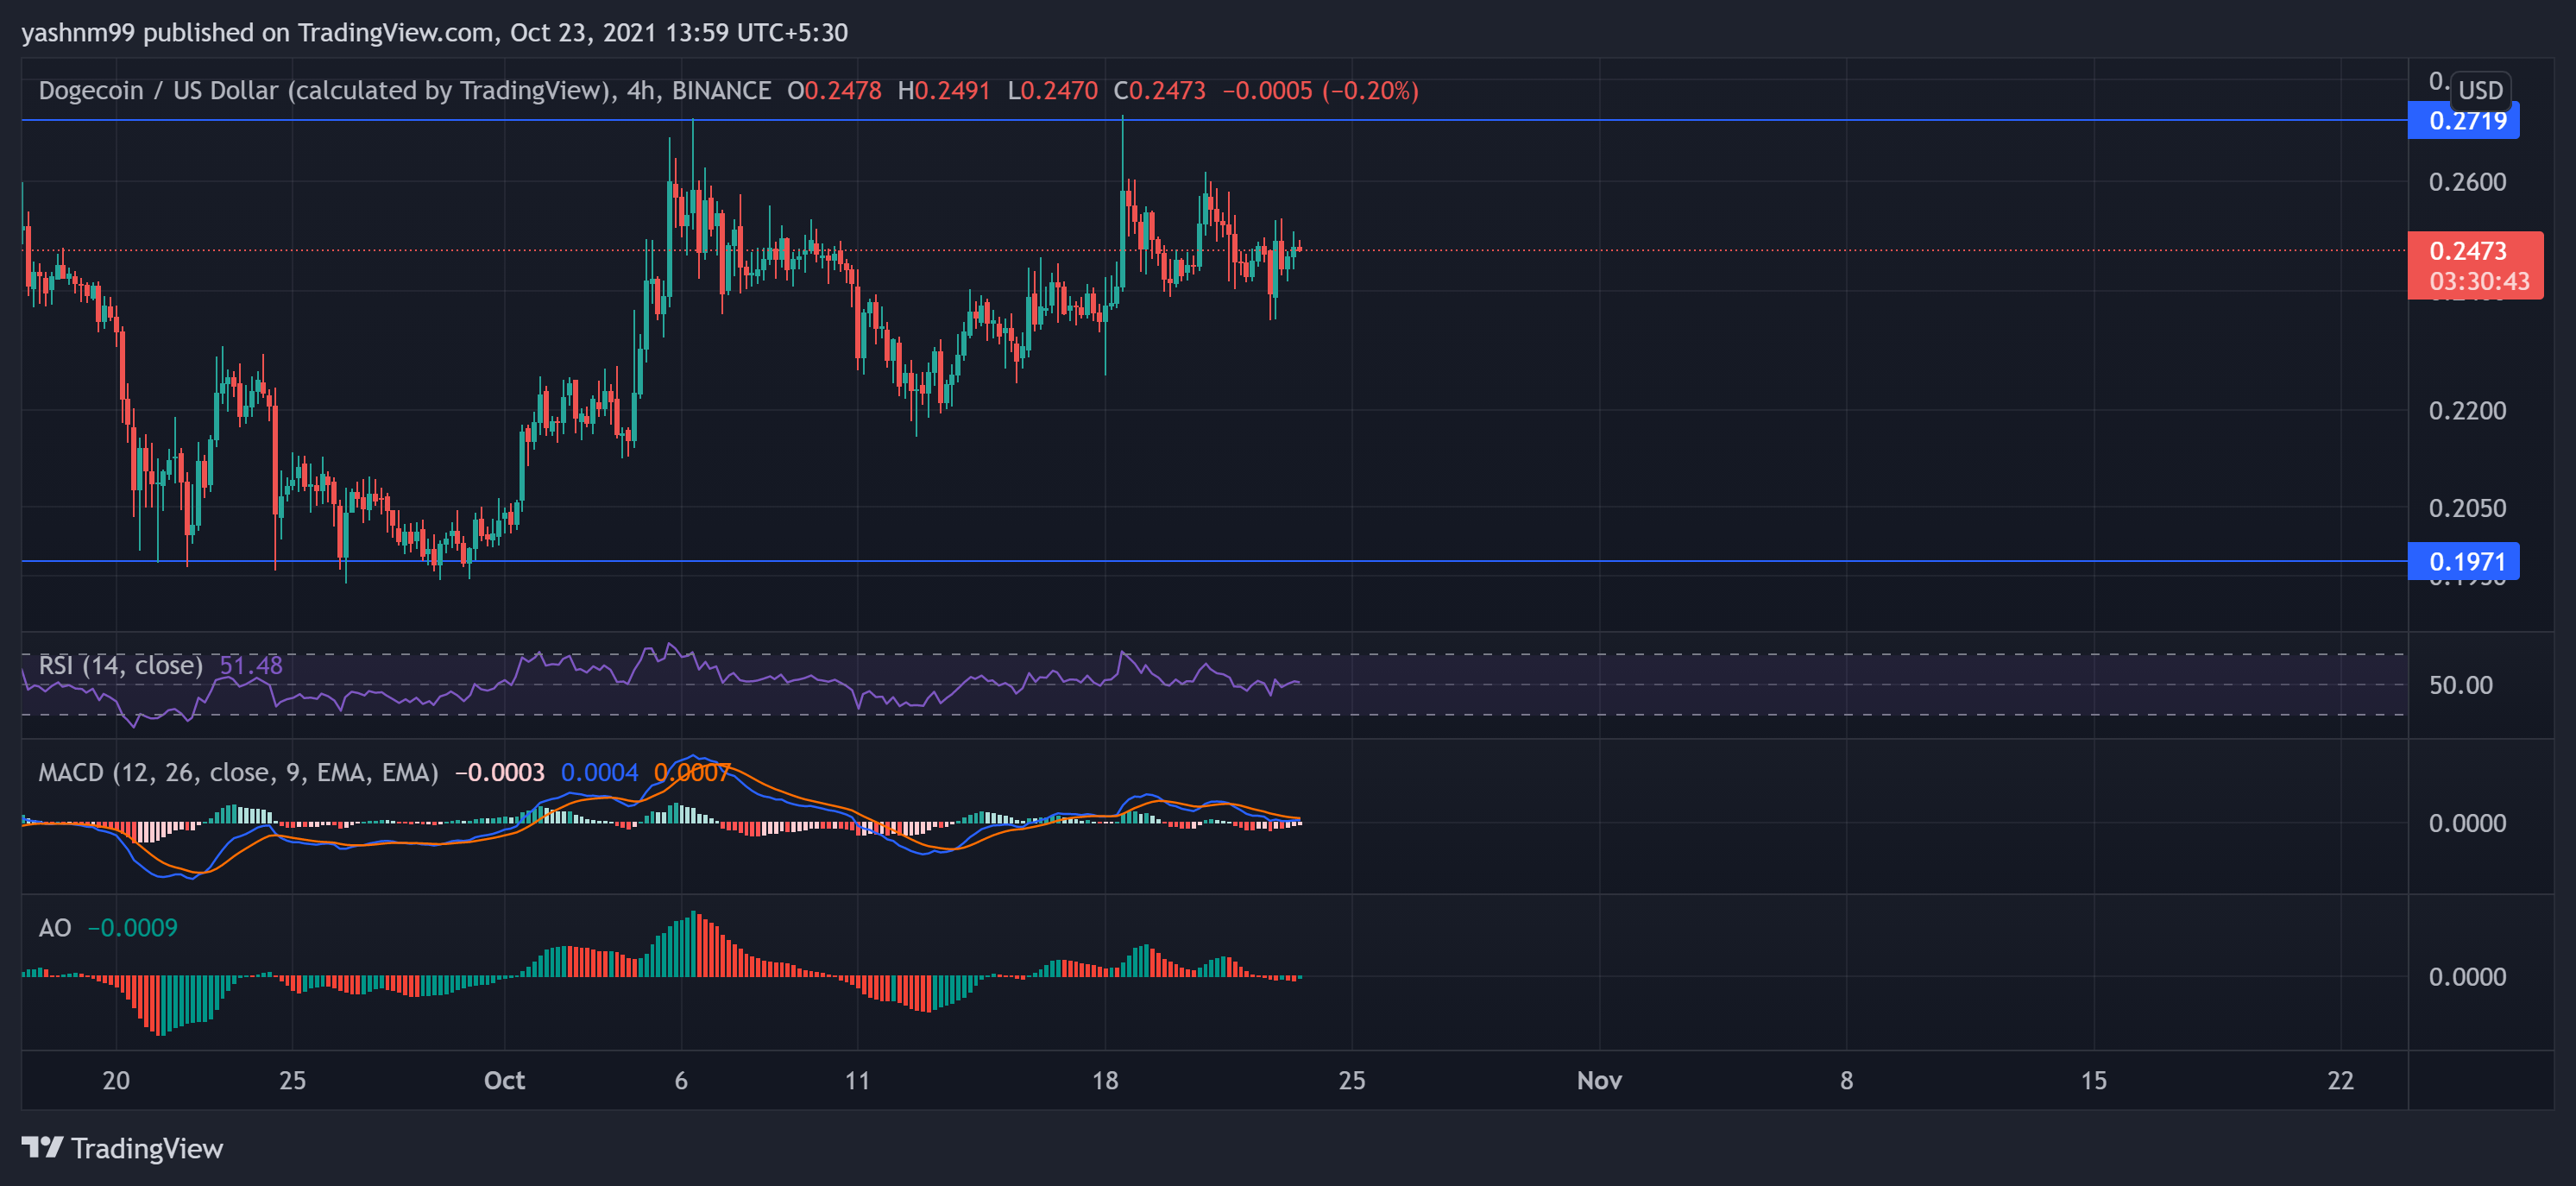Click the AO indicator label
This screenshot has height=1186, width=2576.
coord(55,928)
